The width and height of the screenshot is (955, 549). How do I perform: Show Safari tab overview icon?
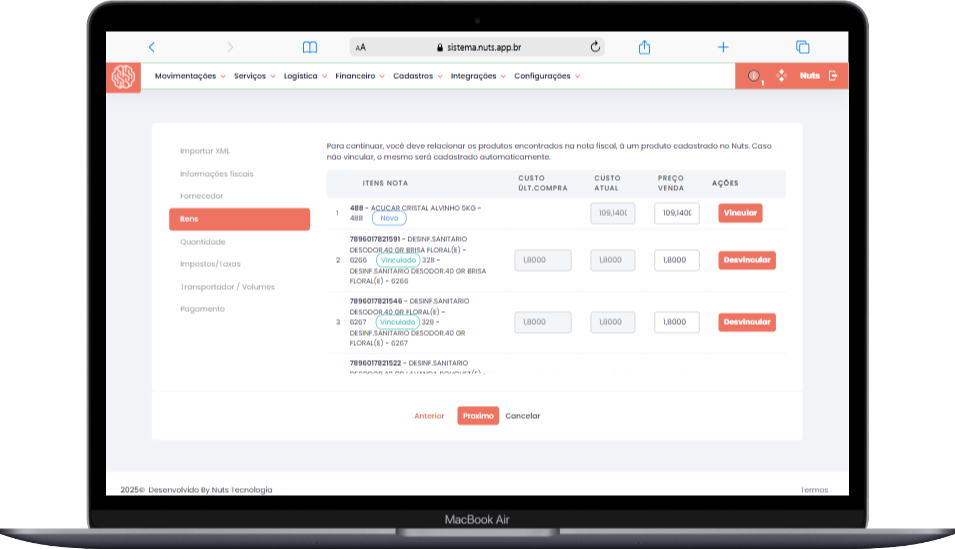pos(802,47)
